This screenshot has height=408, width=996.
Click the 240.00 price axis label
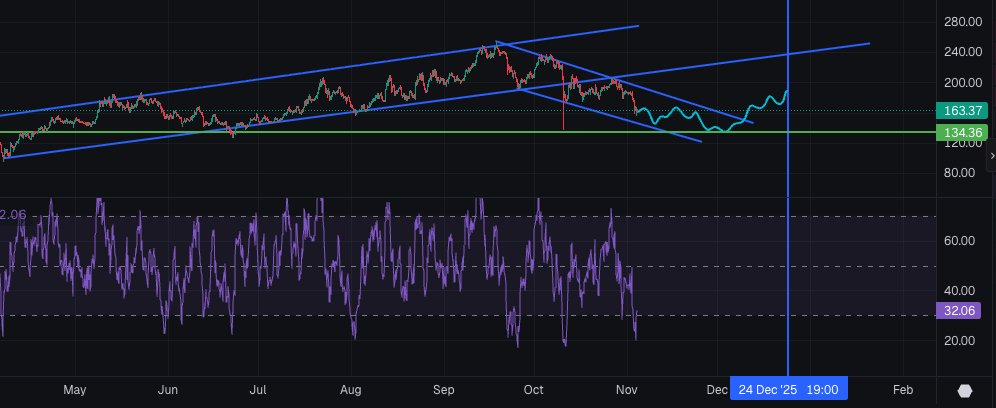(x=964, y=51)
